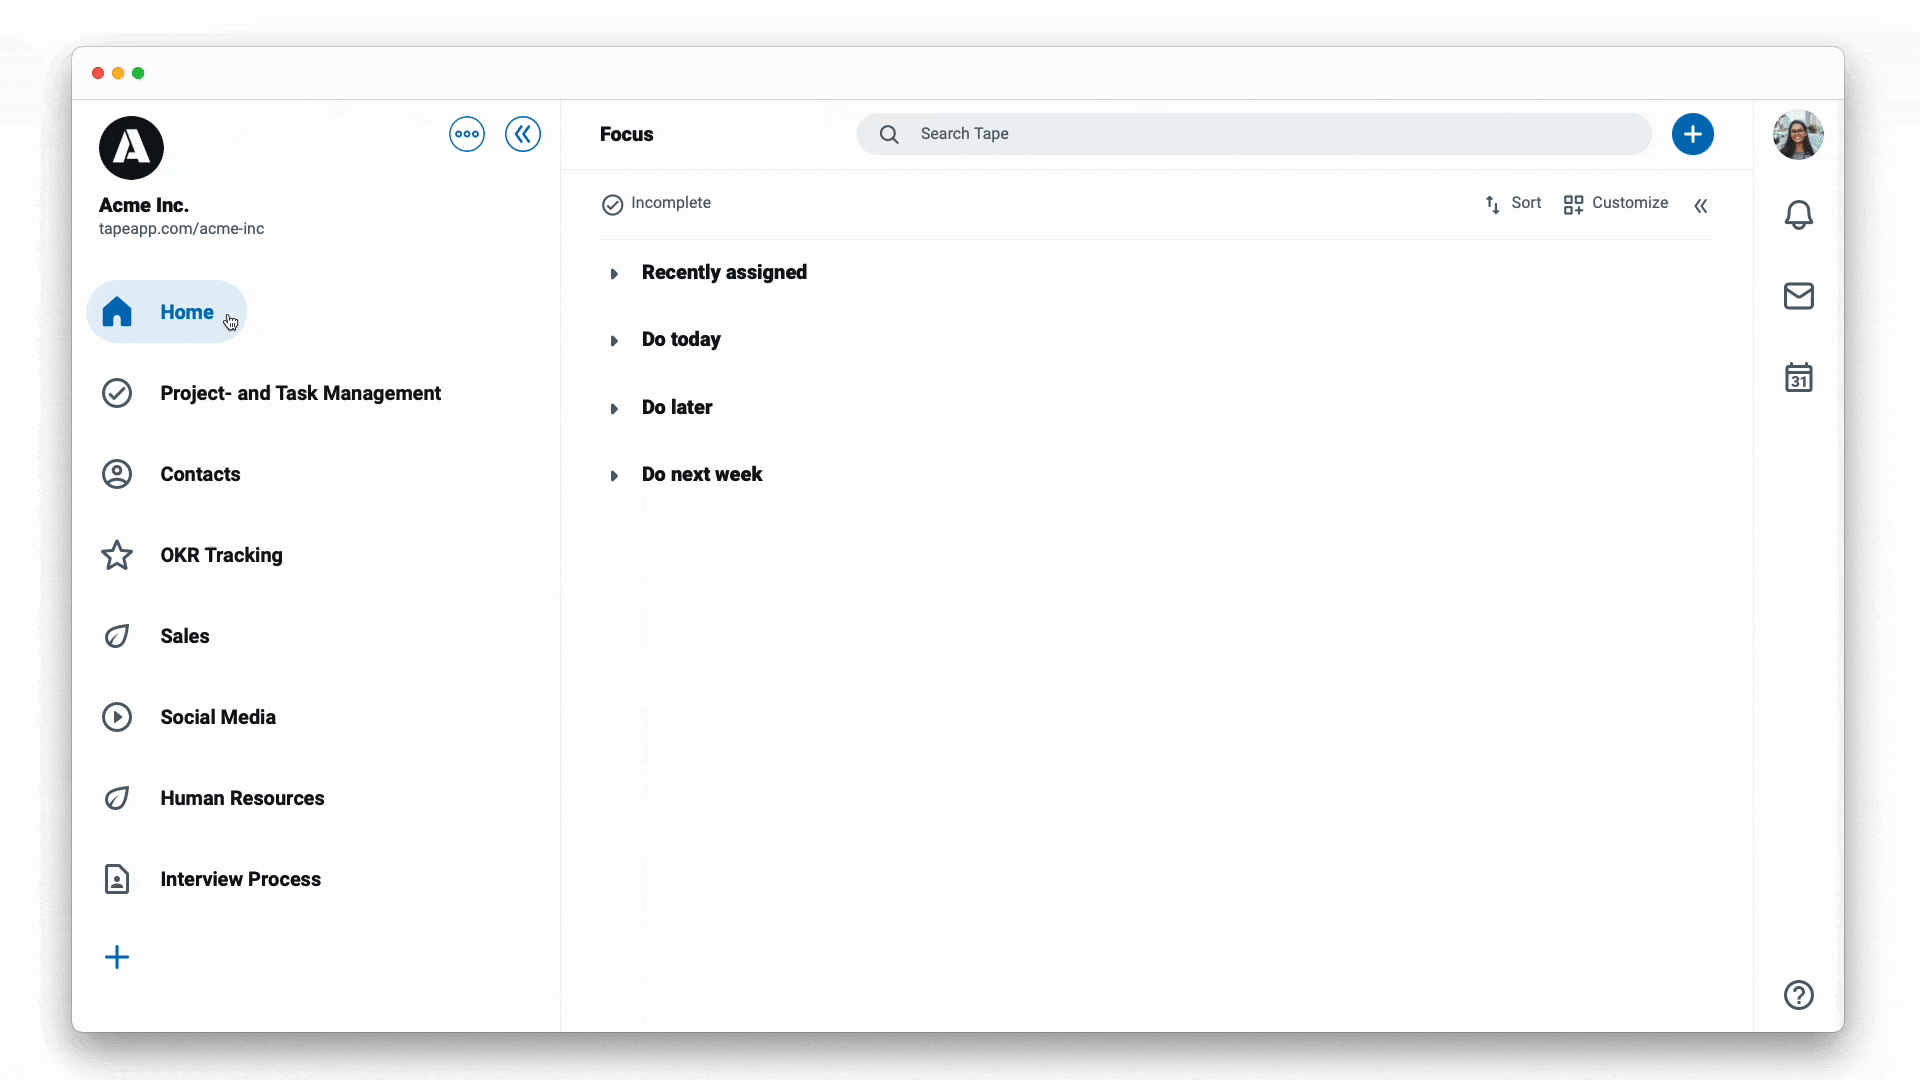Image resolution: width=1920 pixels, height=1080 pixels.
Task: Open Sales section
Action: [x=185, y=636]
